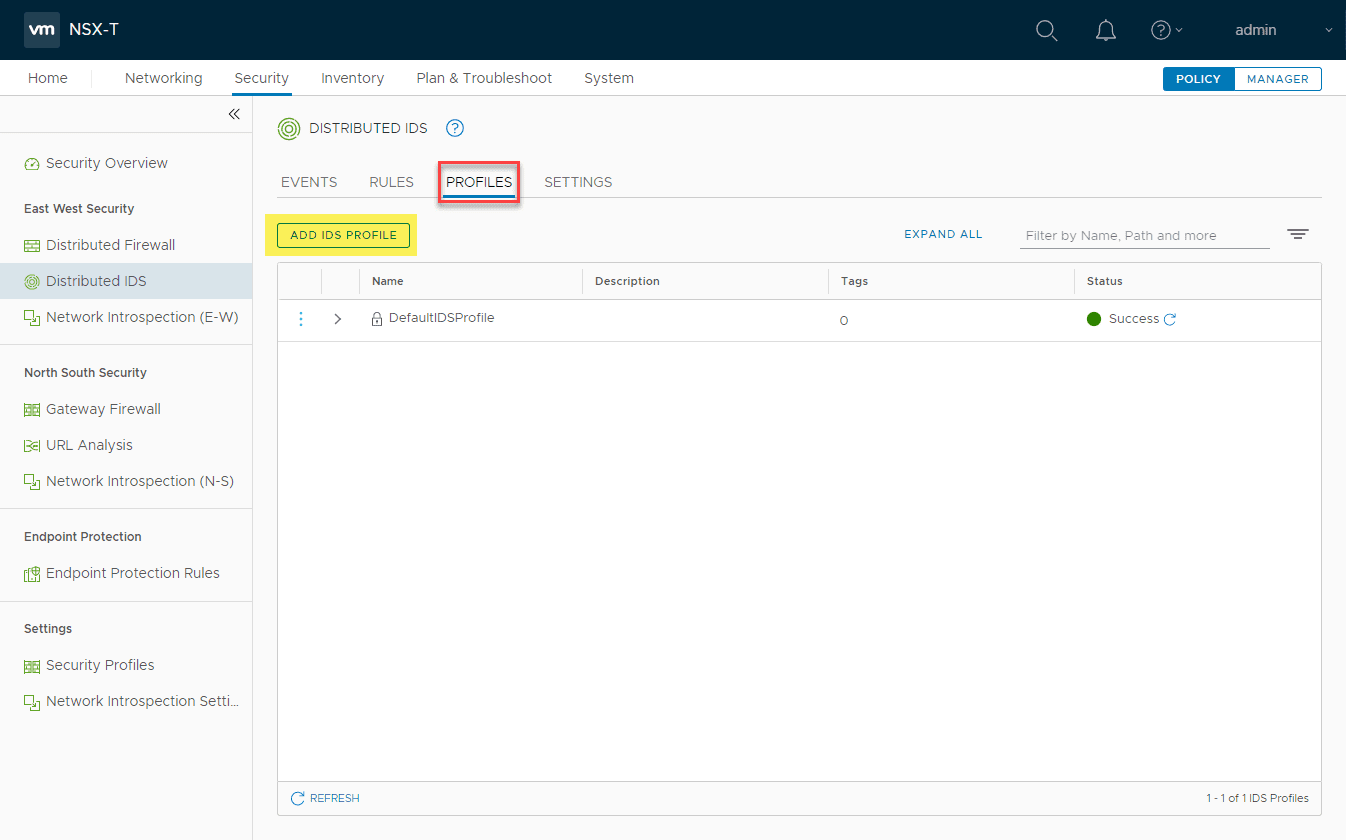Image resolution: width=1346 pixels, height=840 pixels.
Task: Open the DefaultIDSProfile actions menu
Action: click(x=301, y=319)
